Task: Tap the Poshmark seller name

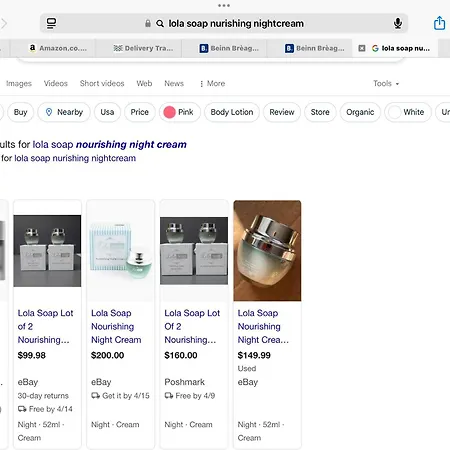Action: 184,382
